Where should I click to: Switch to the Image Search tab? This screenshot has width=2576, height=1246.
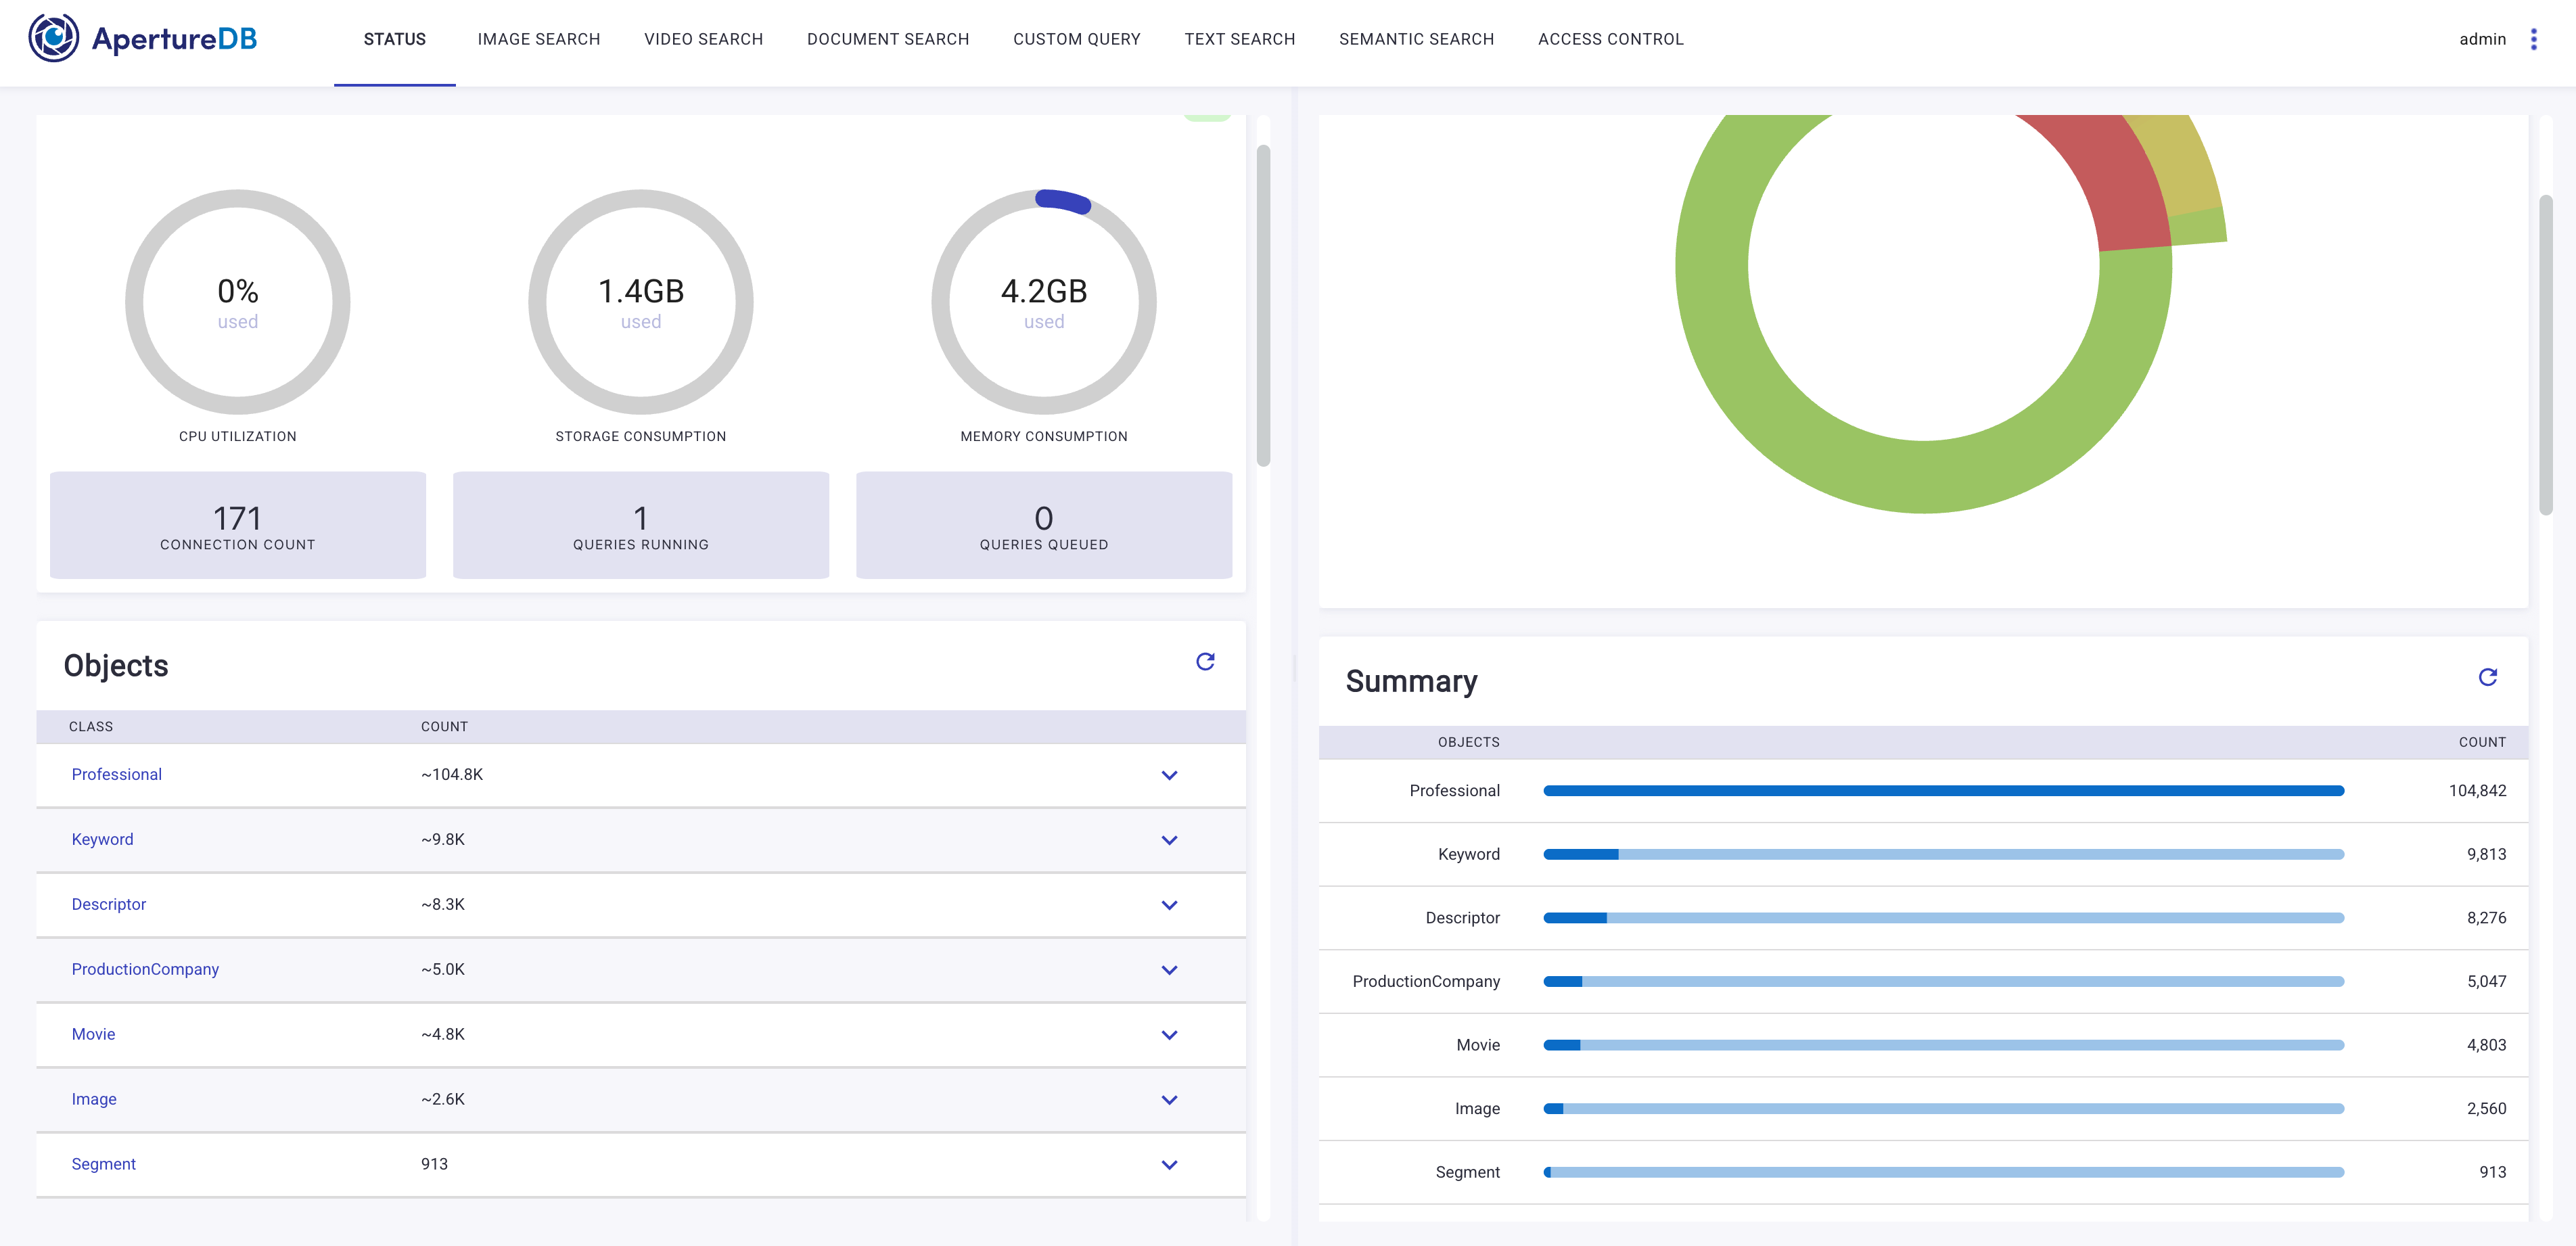(x=538, y=39)
